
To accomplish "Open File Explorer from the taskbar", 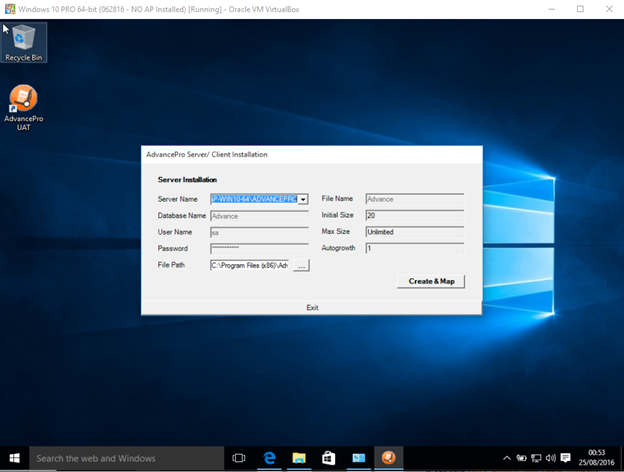I will (x=298, y=458).
